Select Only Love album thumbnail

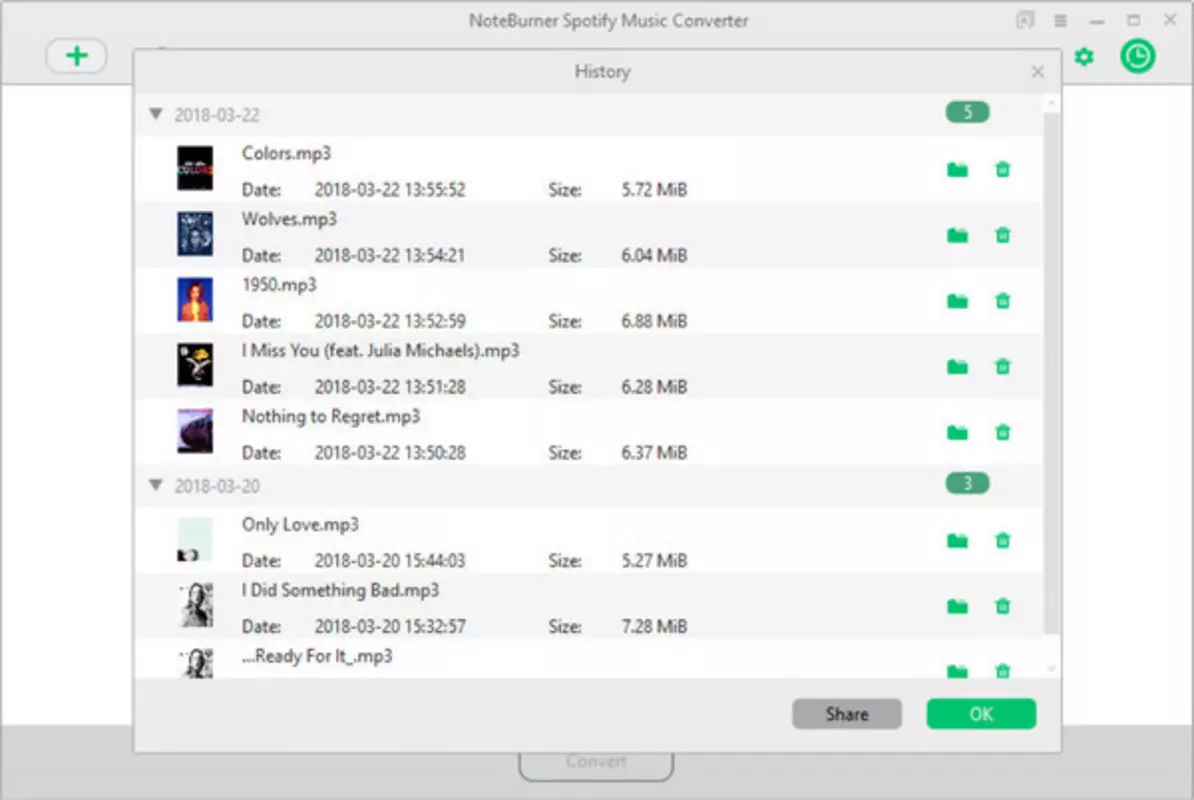click(195, 540)
